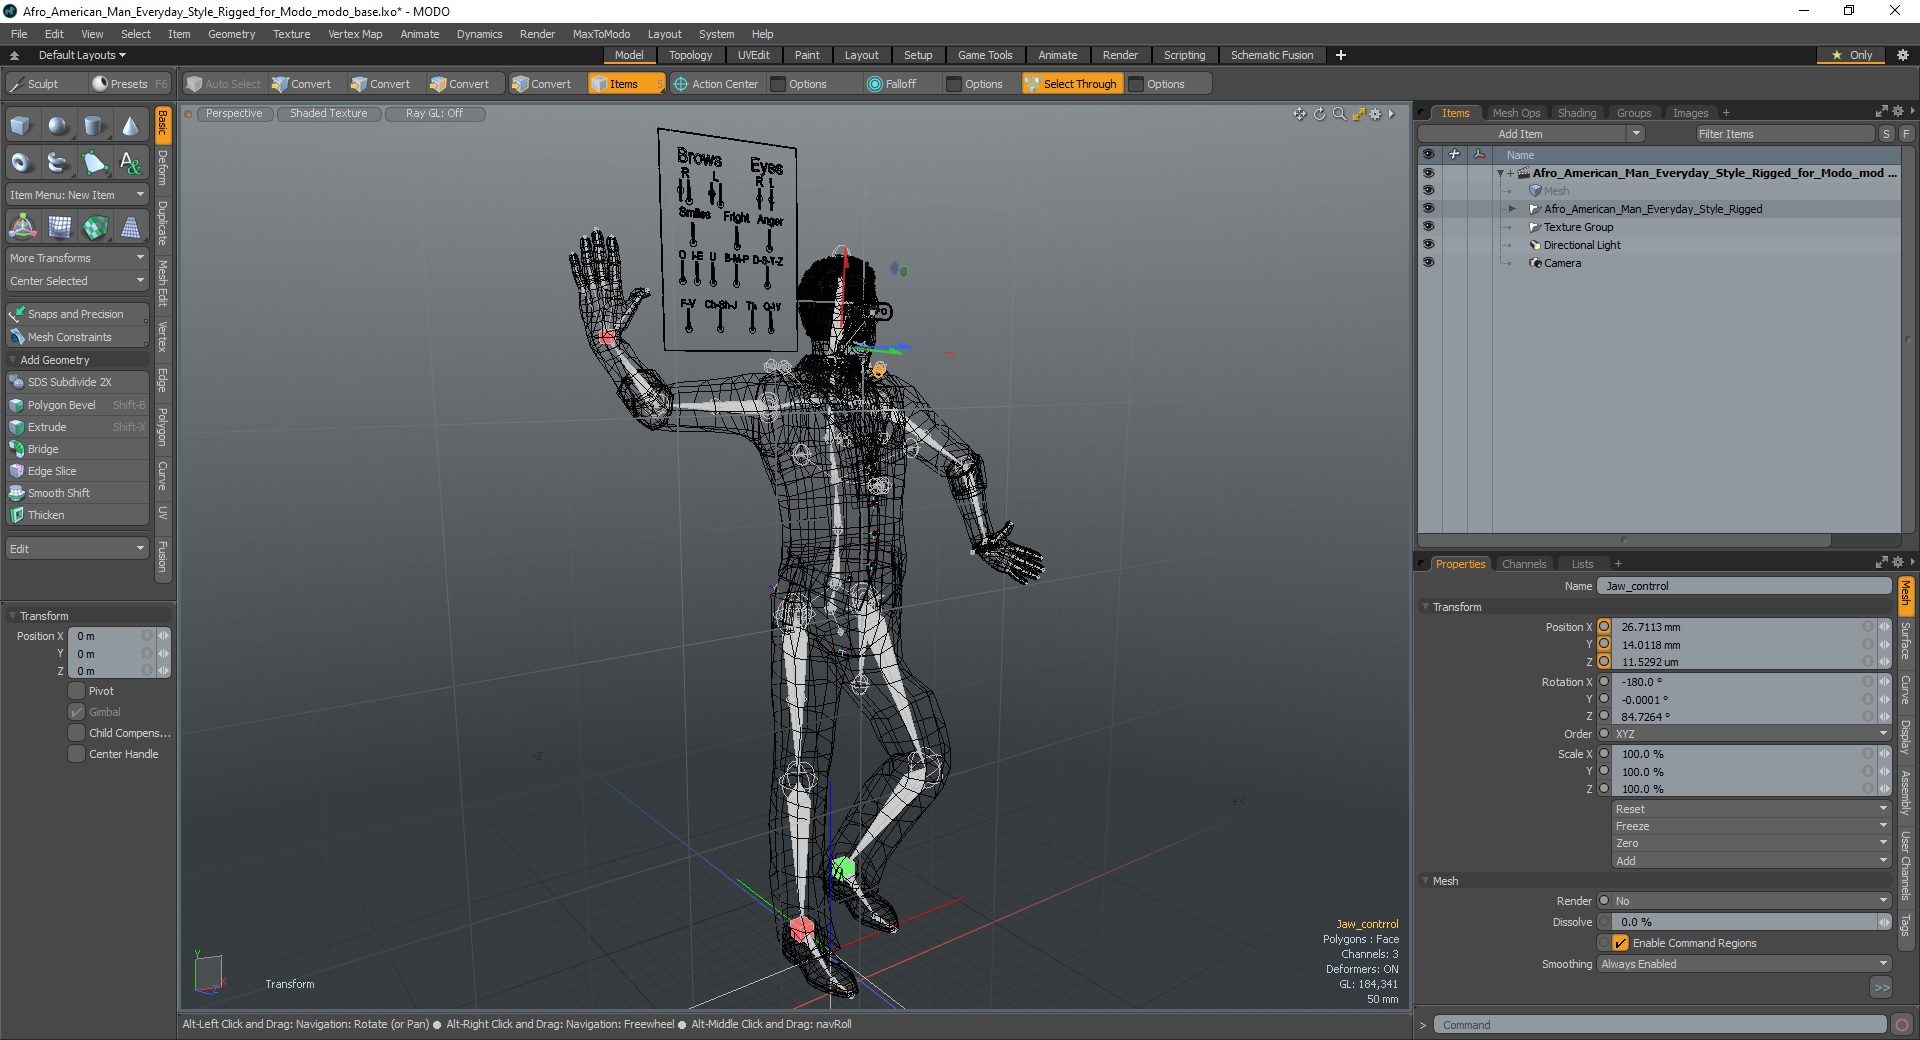Switch to the UVEdit layout tab
The height and width of the screenshot is (1040, 1920).
tap(753, 55)
